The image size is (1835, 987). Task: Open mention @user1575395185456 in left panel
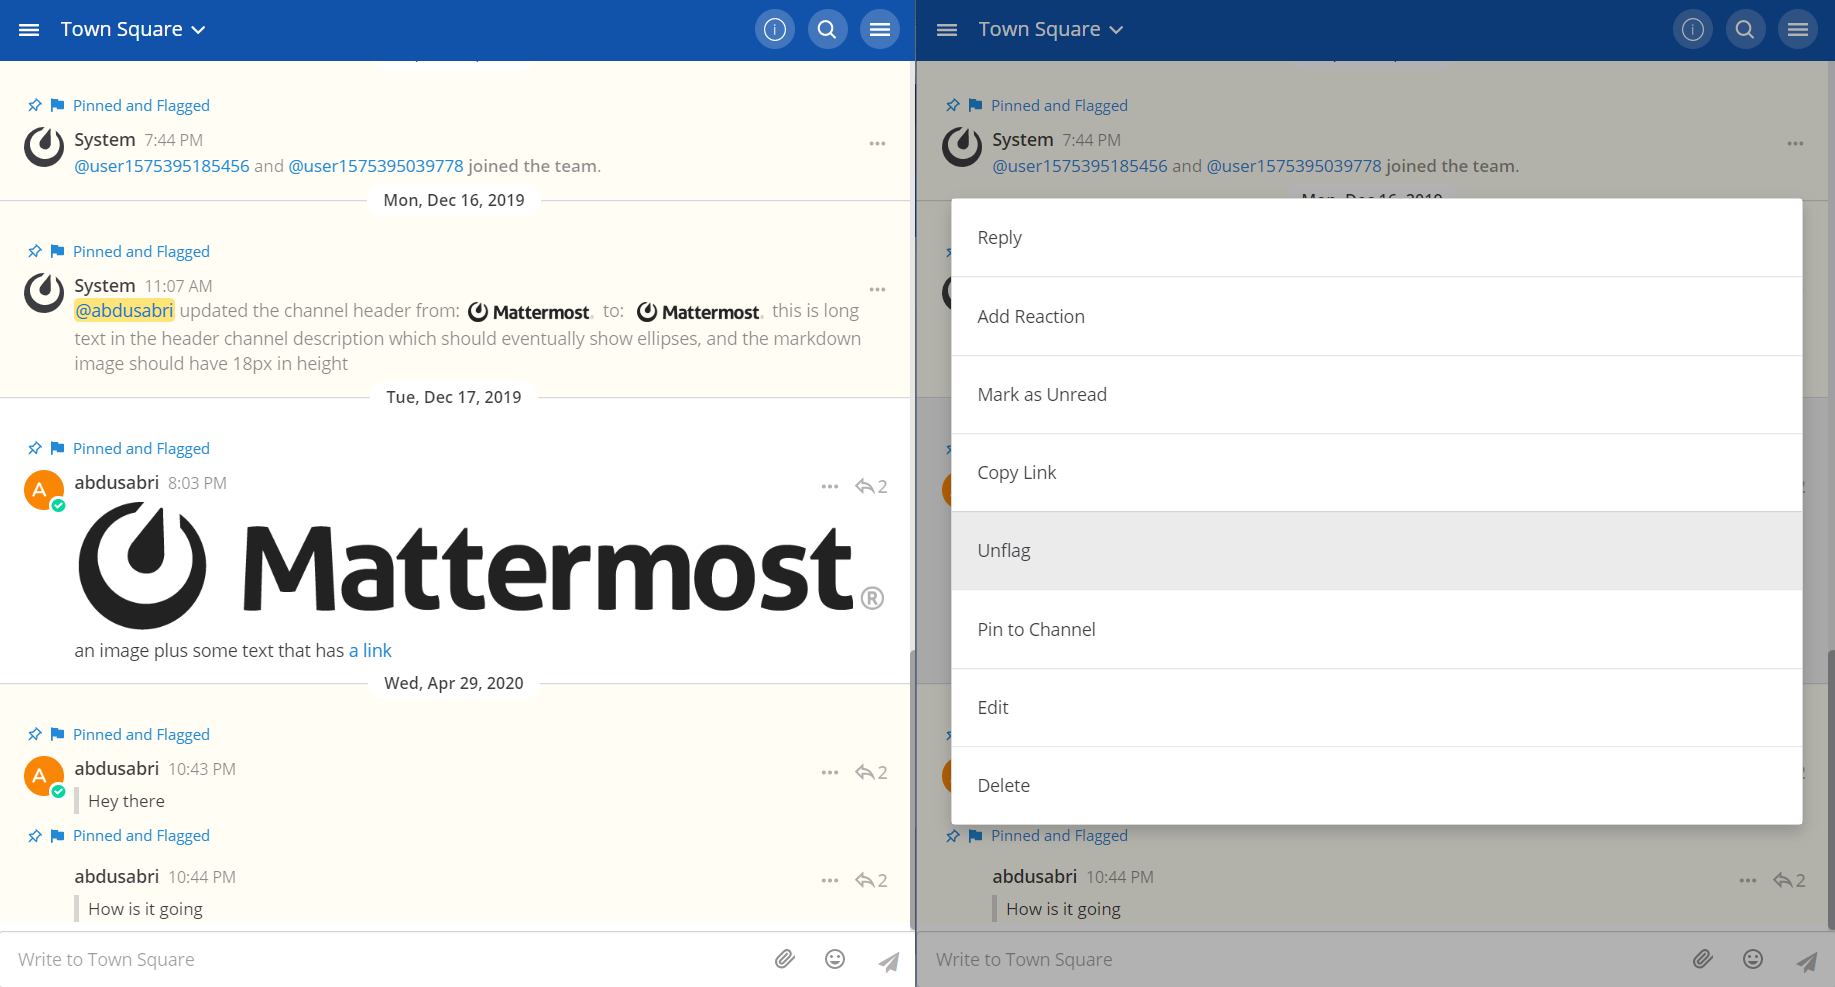162,166
